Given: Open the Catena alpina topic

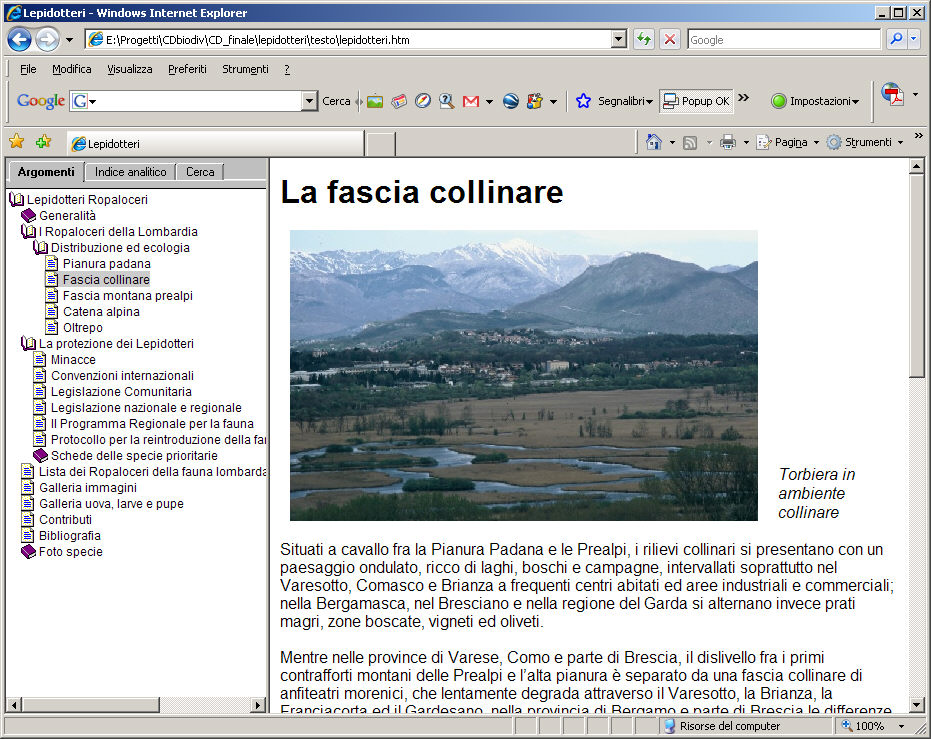Looking at the screenshot, I should tap(102, 312).
